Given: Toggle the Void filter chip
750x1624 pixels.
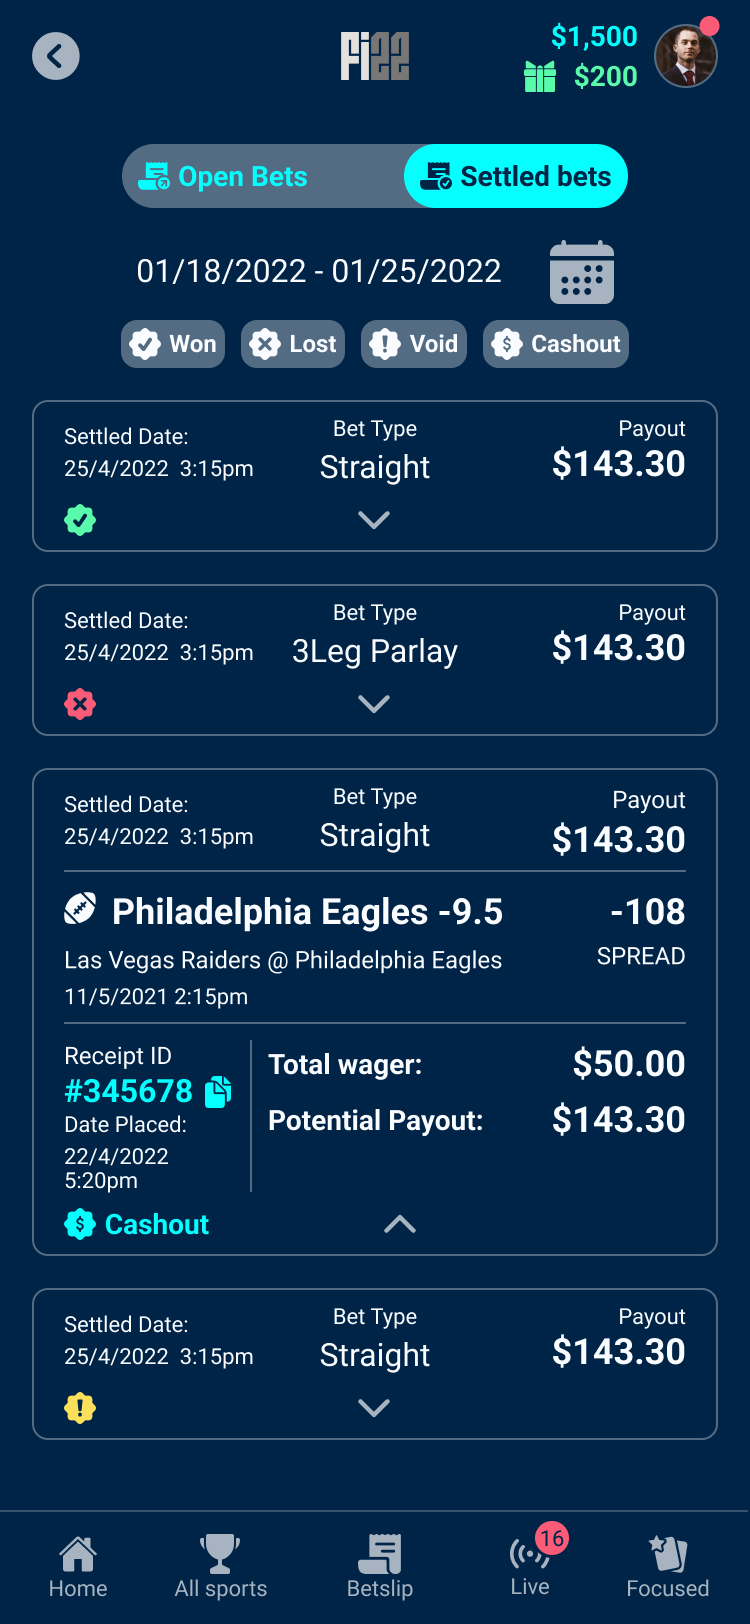Looking at the screenshot, I should pos(414,344).
